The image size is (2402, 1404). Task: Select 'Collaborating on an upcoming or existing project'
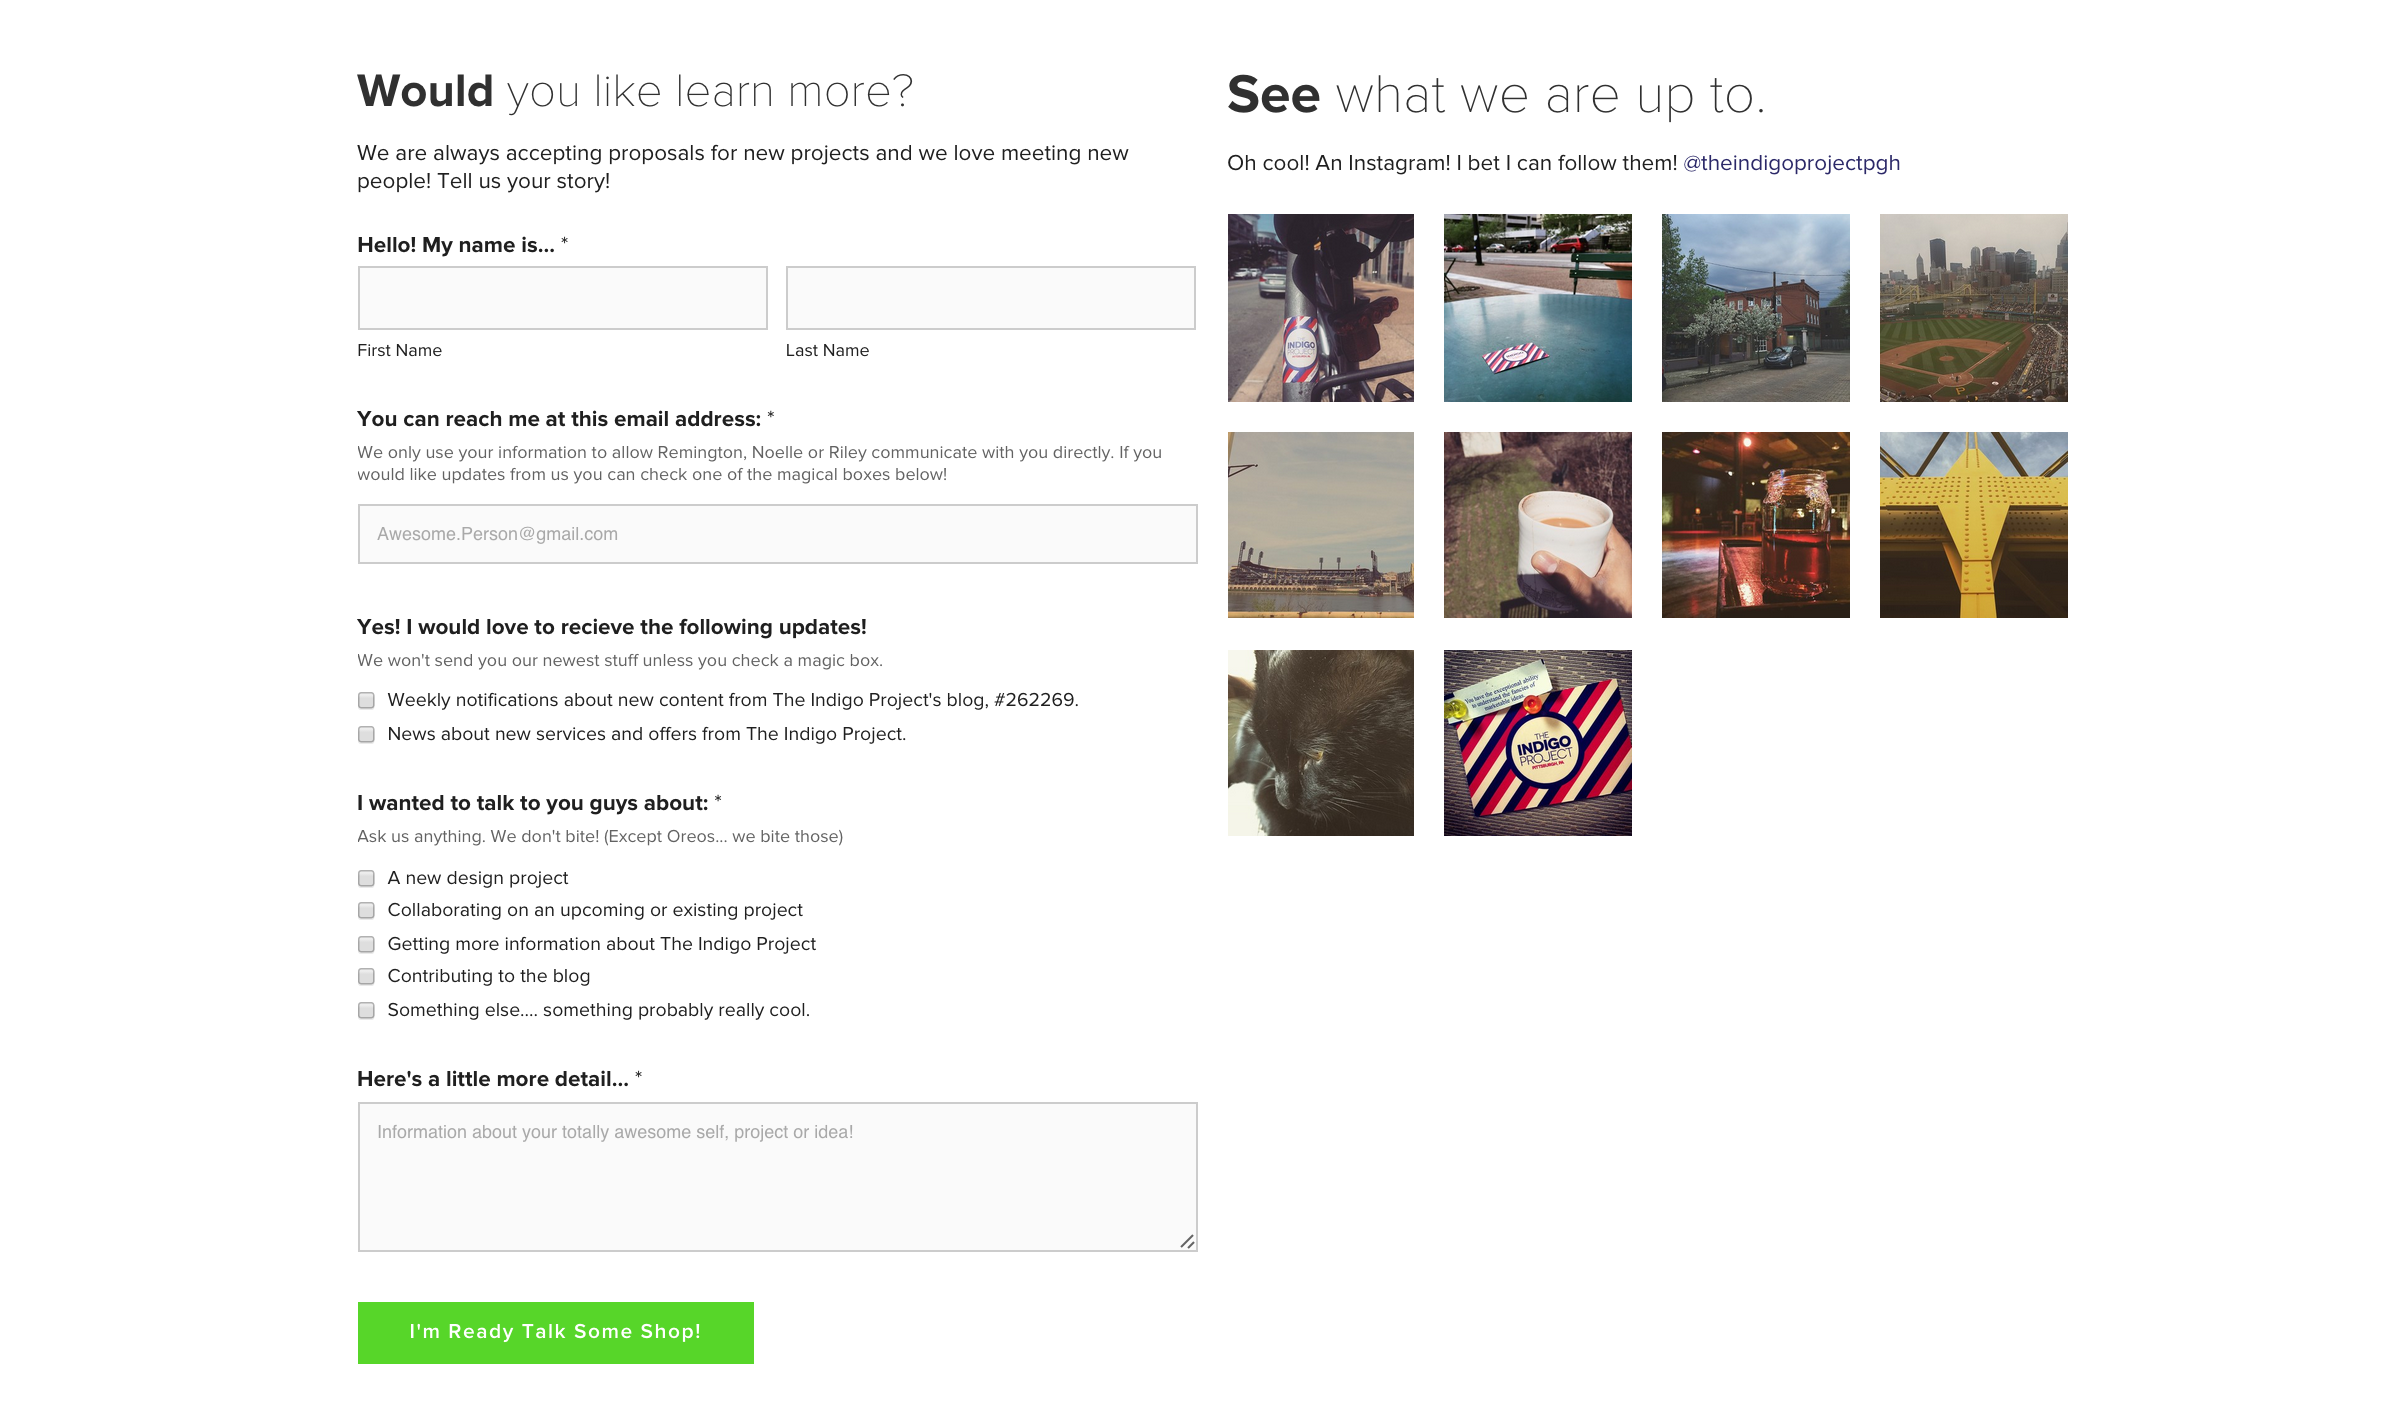click(x=365, y=911)
